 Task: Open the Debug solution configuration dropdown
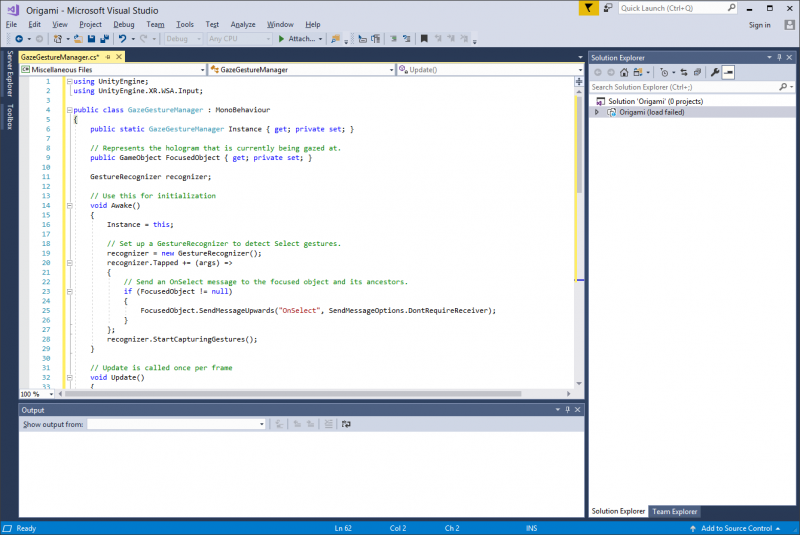click(183, 39)
